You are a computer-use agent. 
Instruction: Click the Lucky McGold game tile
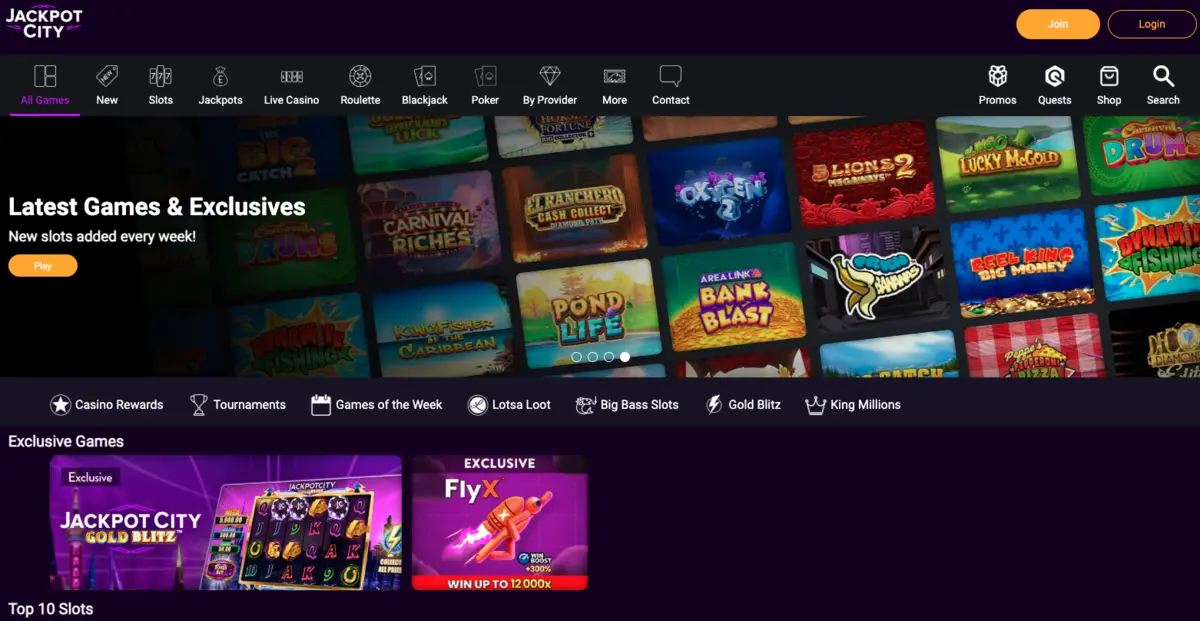pos(1008,160)
